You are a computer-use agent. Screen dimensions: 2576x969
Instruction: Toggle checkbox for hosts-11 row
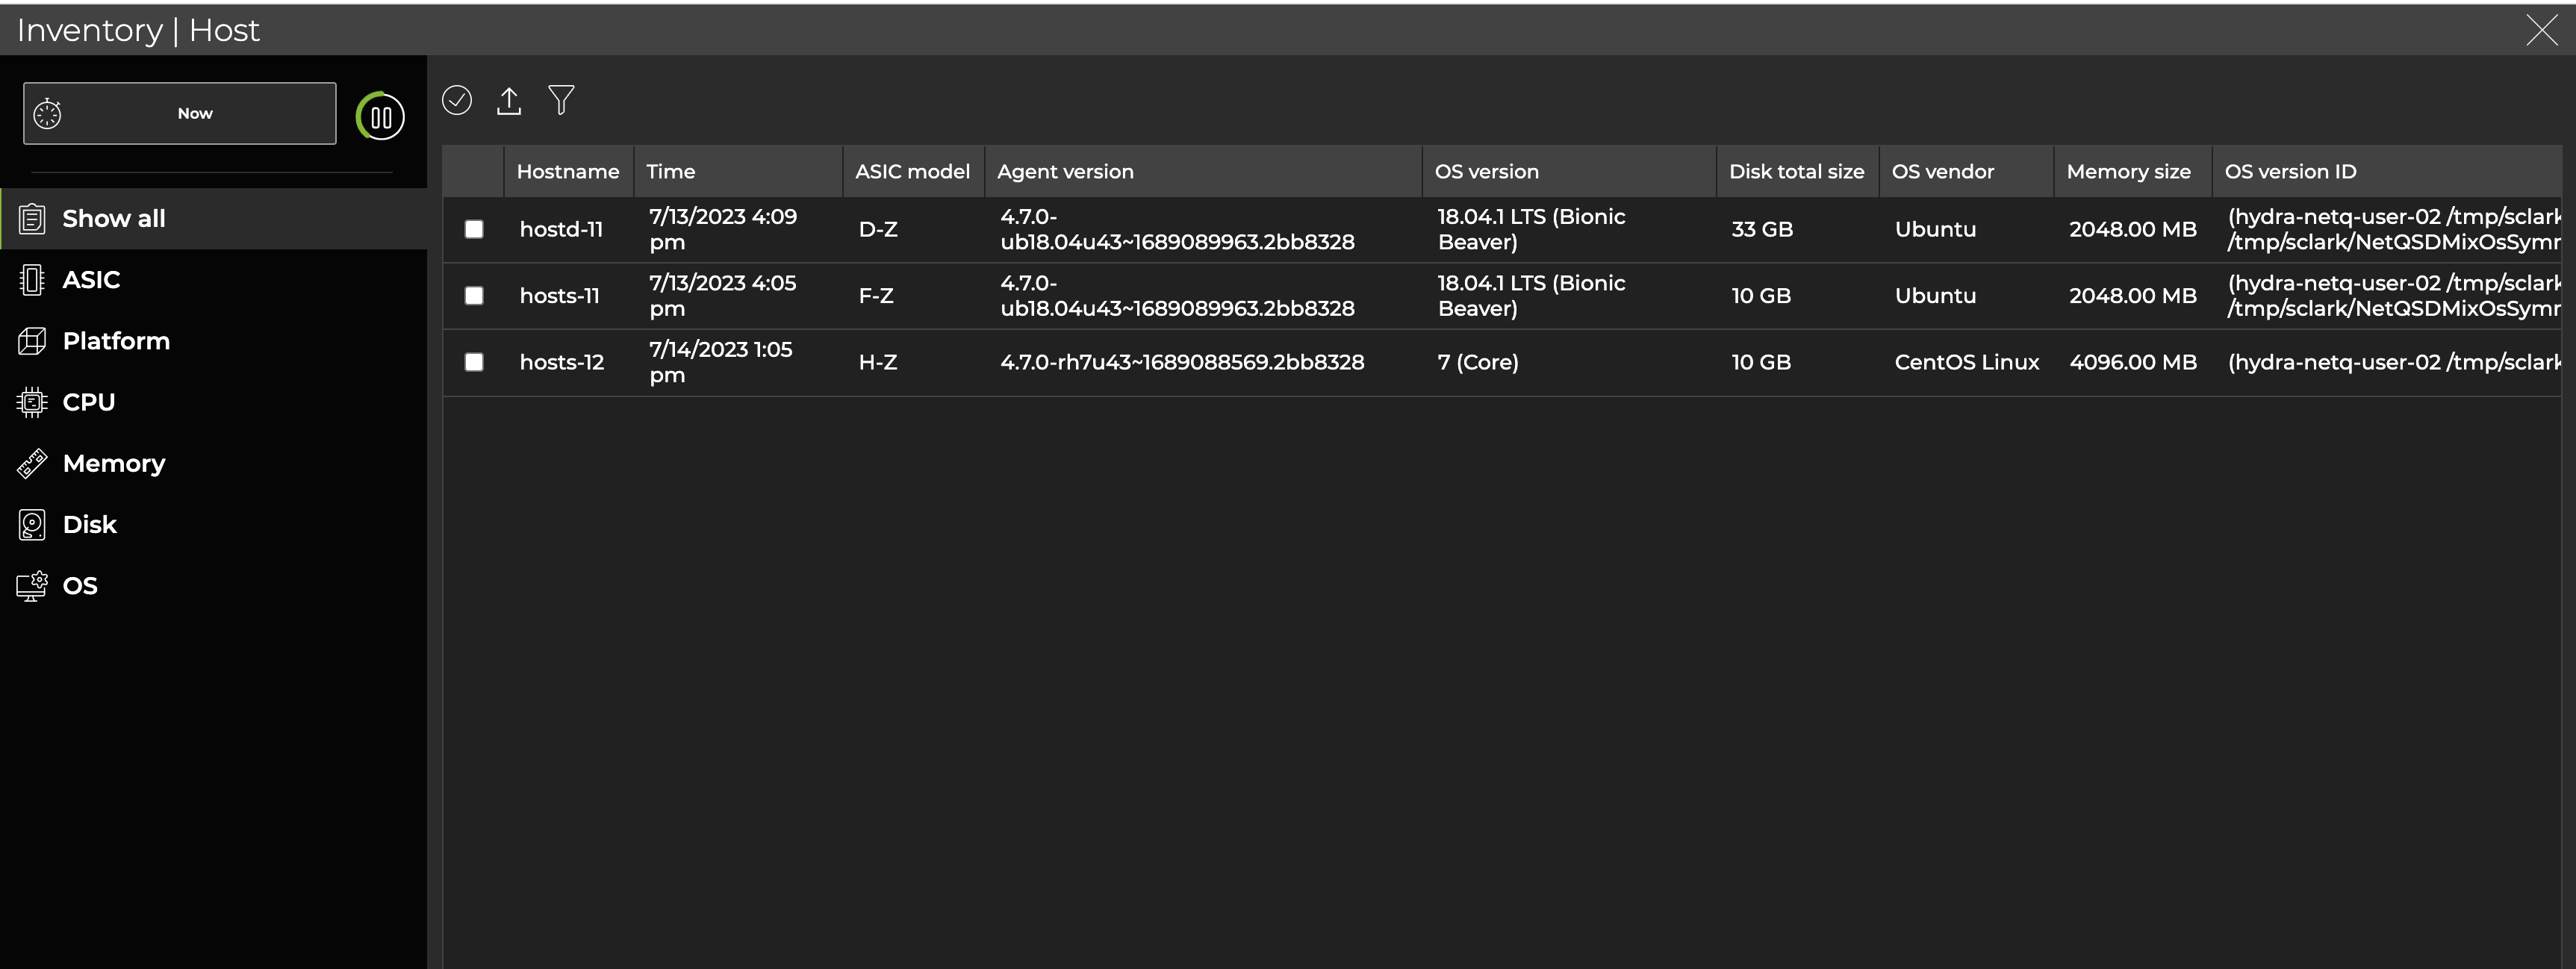pos(473,294)
